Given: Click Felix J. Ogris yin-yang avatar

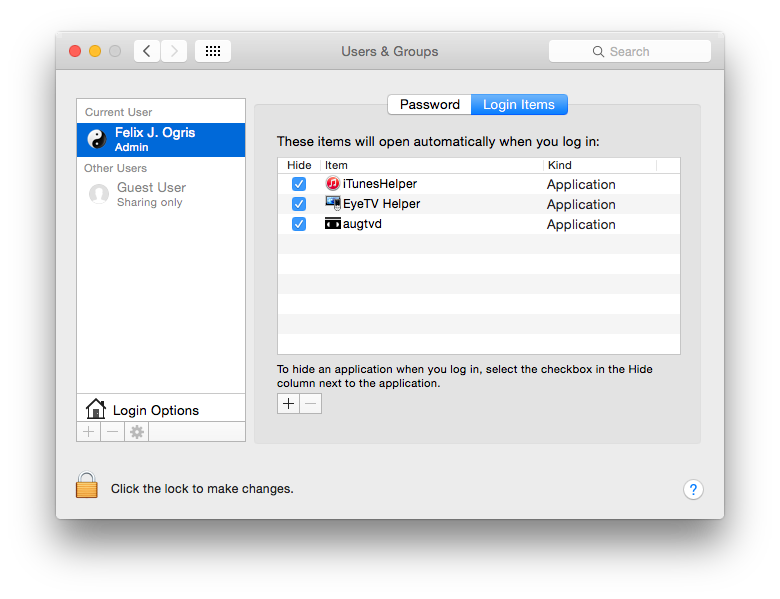Looking at the screenshot, I should 97,140.
